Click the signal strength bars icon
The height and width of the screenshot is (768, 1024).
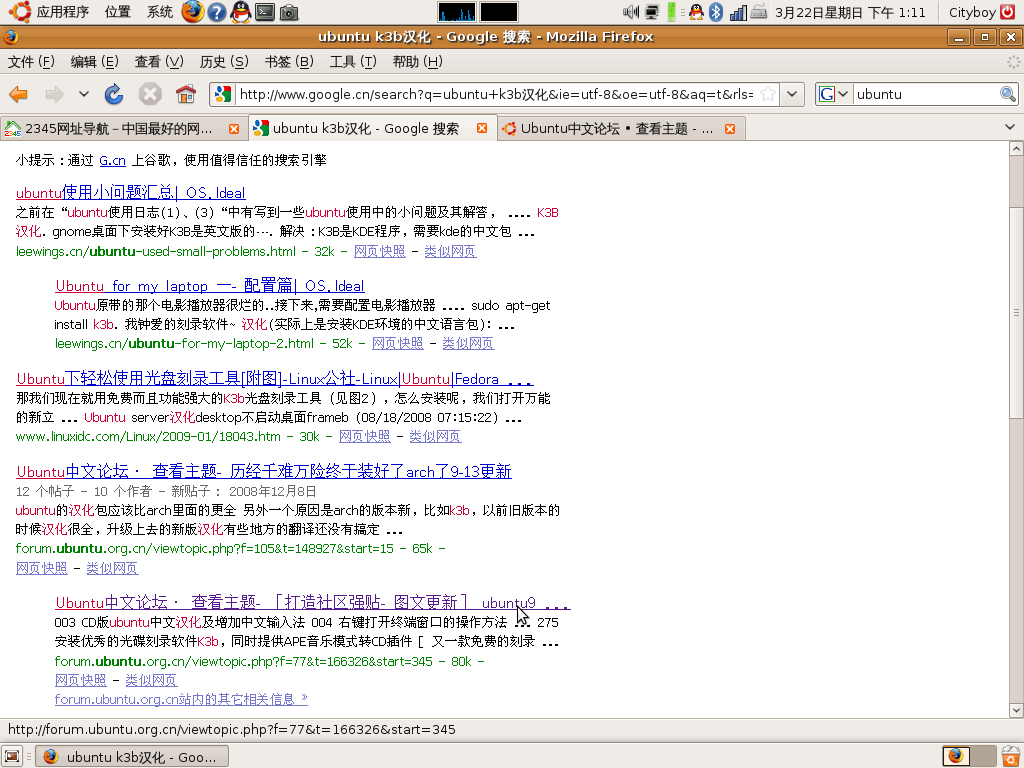738,12
